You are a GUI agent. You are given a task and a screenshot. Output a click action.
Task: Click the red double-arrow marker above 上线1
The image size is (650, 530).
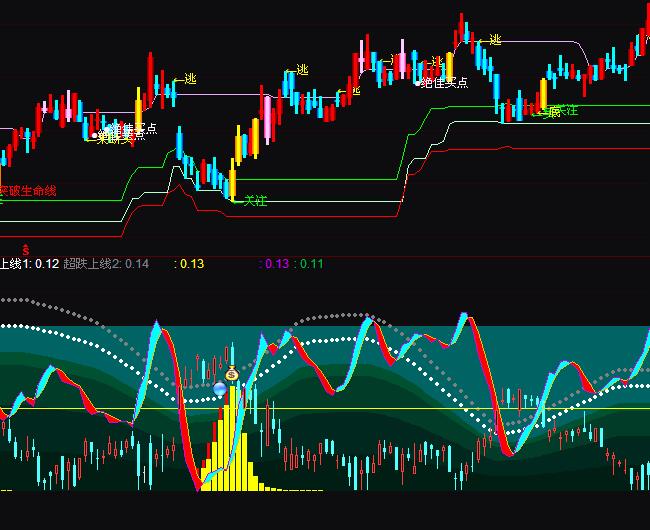26,248
